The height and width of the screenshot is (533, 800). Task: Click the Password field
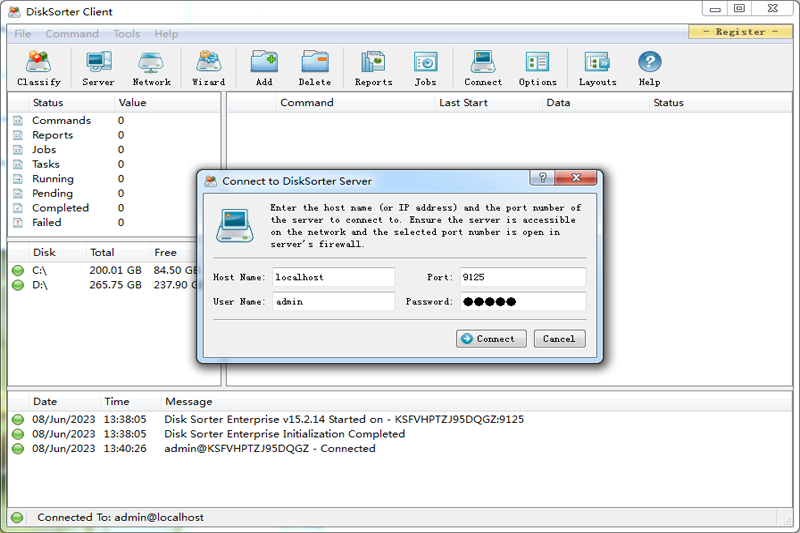522,301
